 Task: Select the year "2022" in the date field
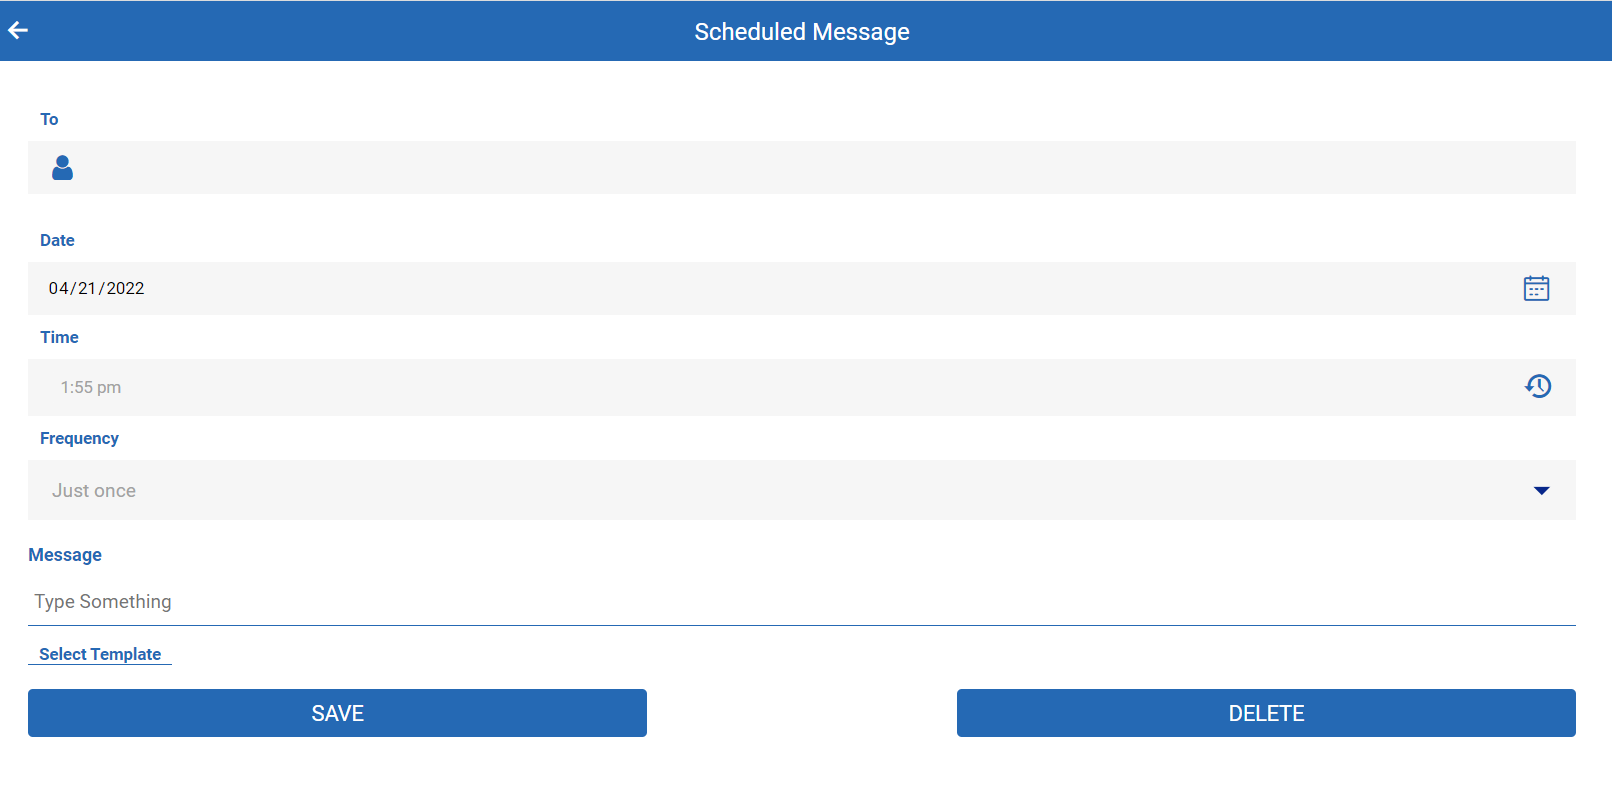point(125,288)
